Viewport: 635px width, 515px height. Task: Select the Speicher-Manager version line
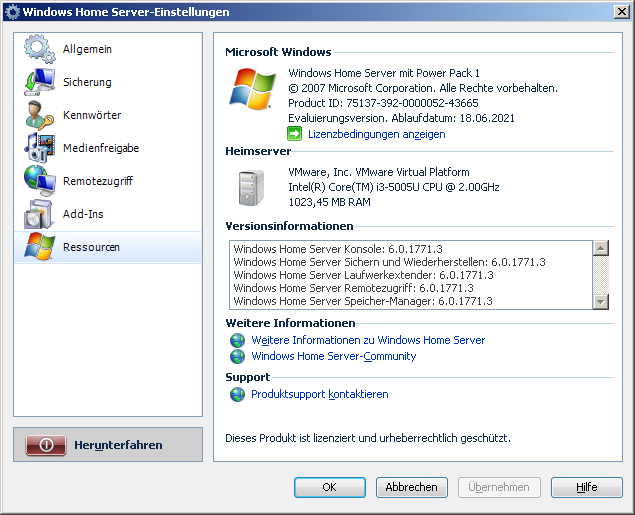(363, 301)
